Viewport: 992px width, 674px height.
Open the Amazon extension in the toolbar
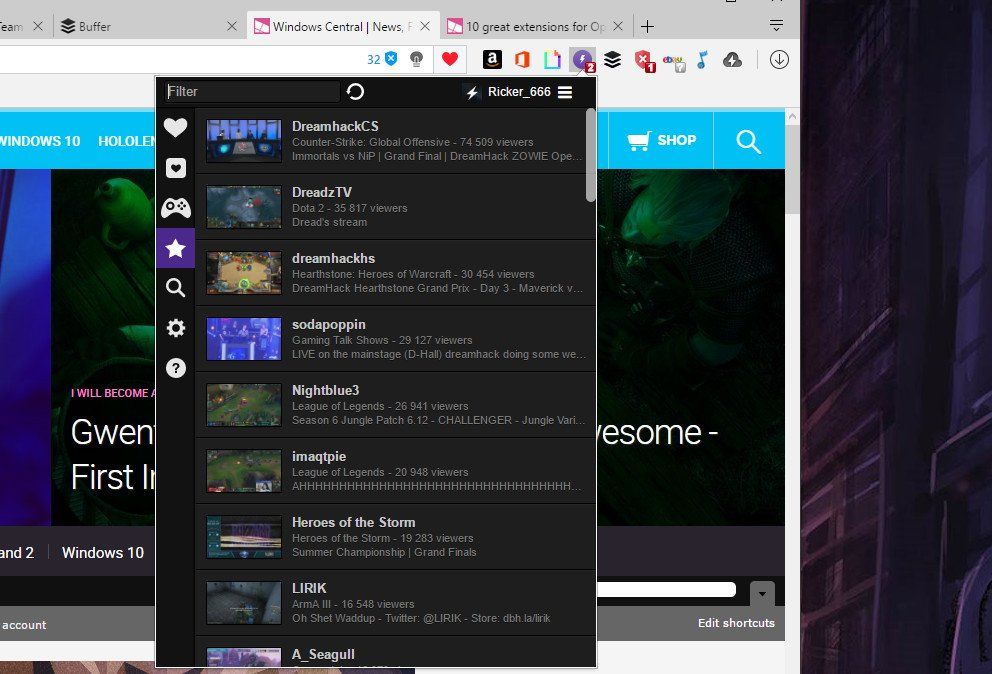pos(492,59)
